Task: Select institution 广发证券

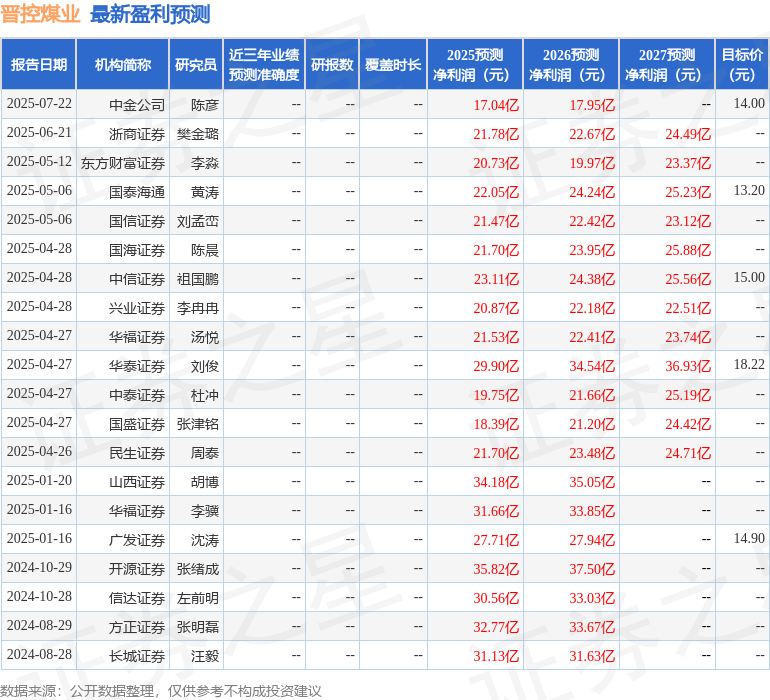Action: pos(137,539)
